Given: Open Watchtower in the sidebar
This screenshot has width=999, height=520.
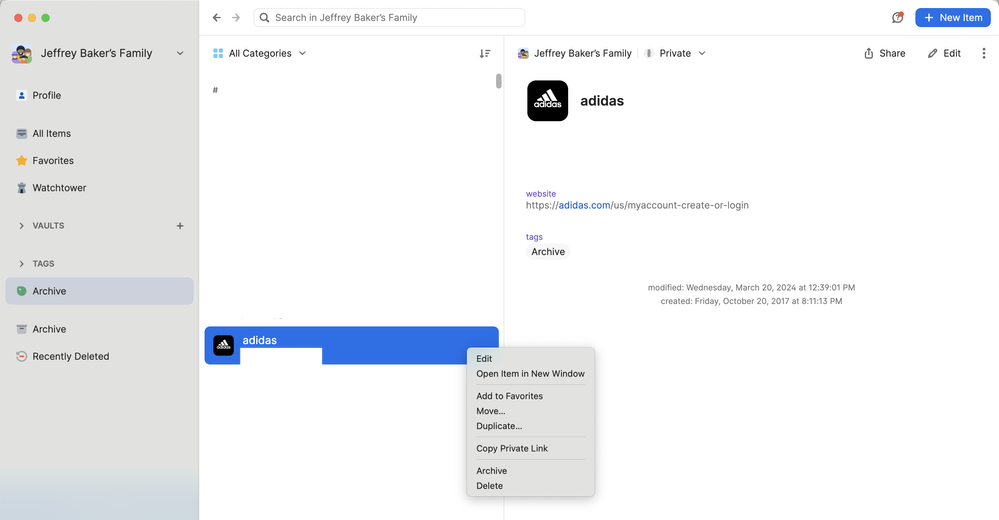Looking at the screenshot, I should click(x=59, y=188).
